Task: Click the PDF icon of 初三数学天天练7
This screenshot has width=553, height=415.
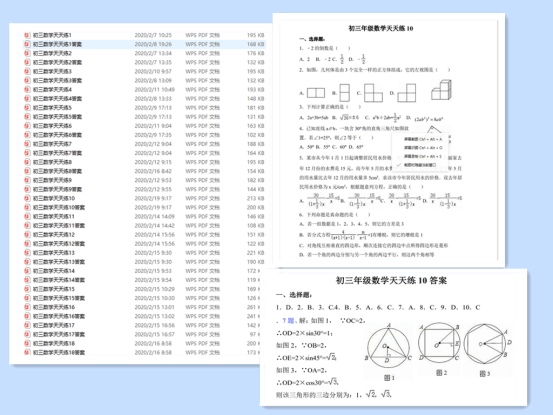Action: [x=27, y=144]
